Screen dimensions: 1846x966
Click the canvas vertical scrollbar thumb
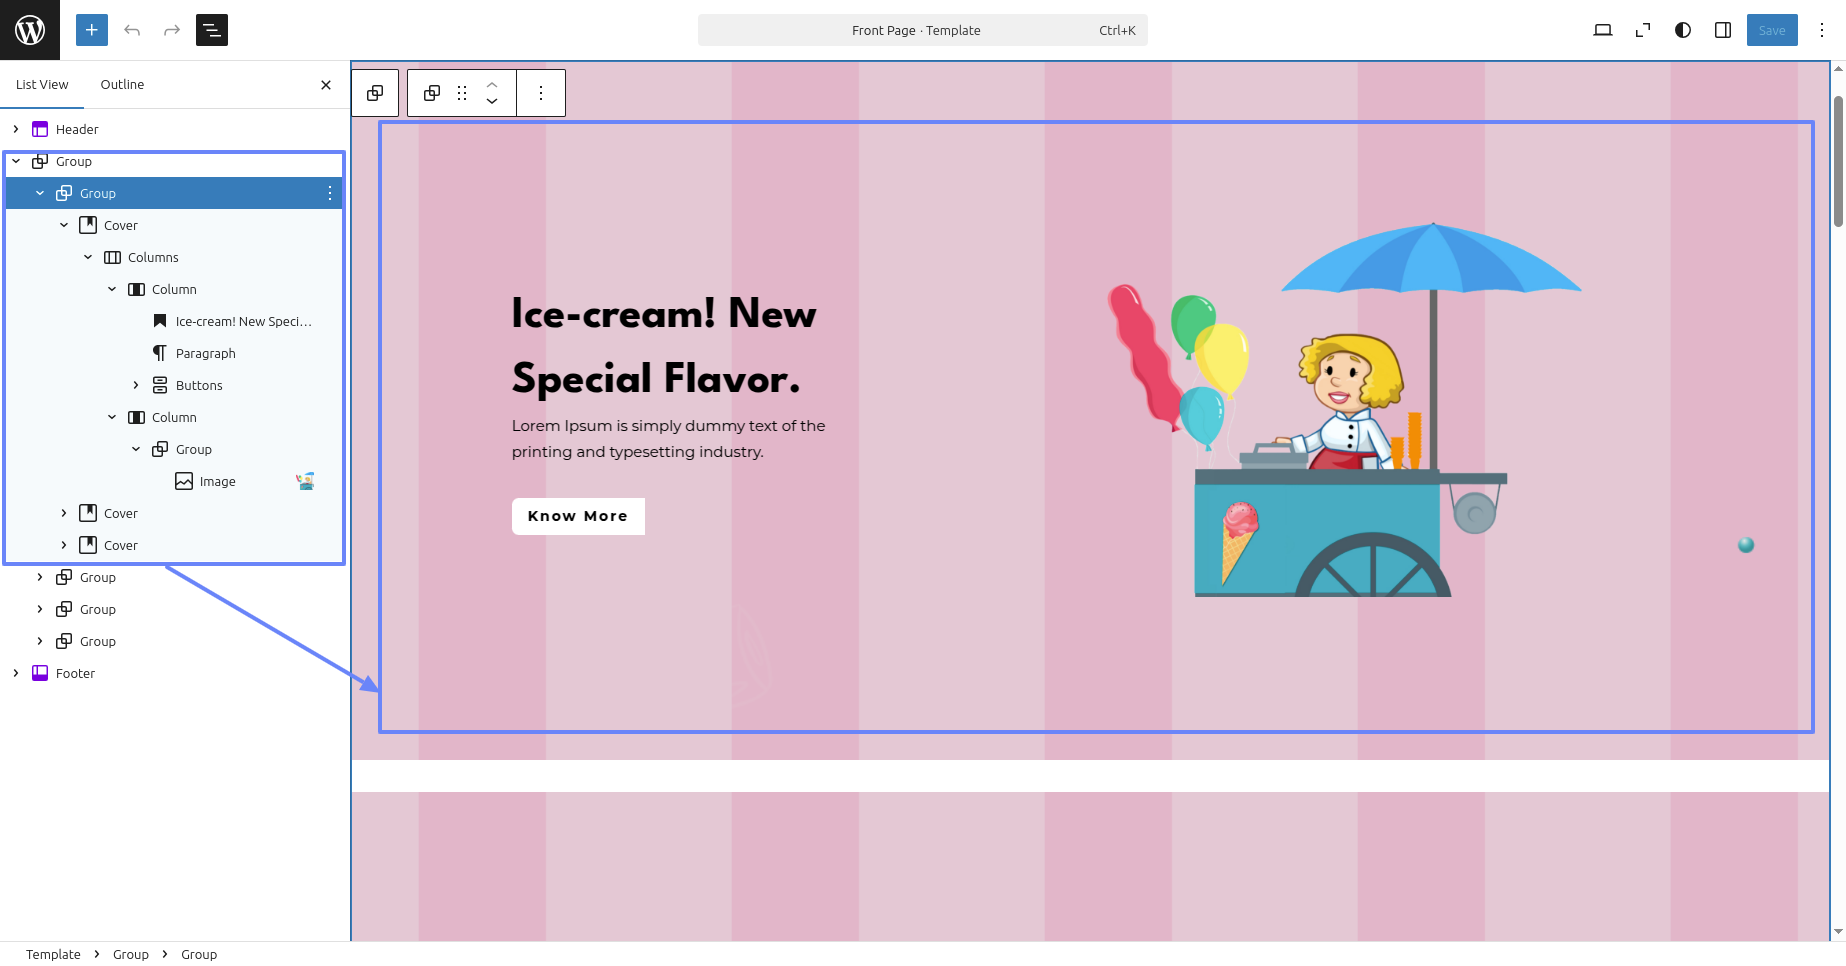pyautogui.click(x=1838, y=161)
